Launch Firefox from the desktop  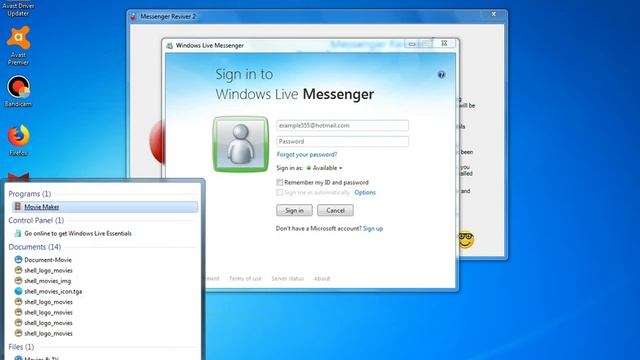pyautogui.click(x=18, y=140)
